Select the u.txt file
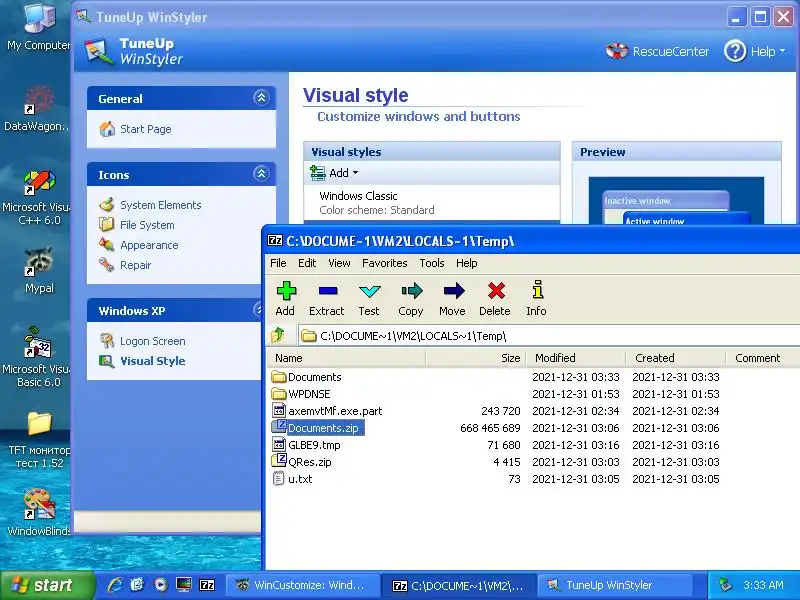This screenshot has width=800, height=600. tap(293, 479)
